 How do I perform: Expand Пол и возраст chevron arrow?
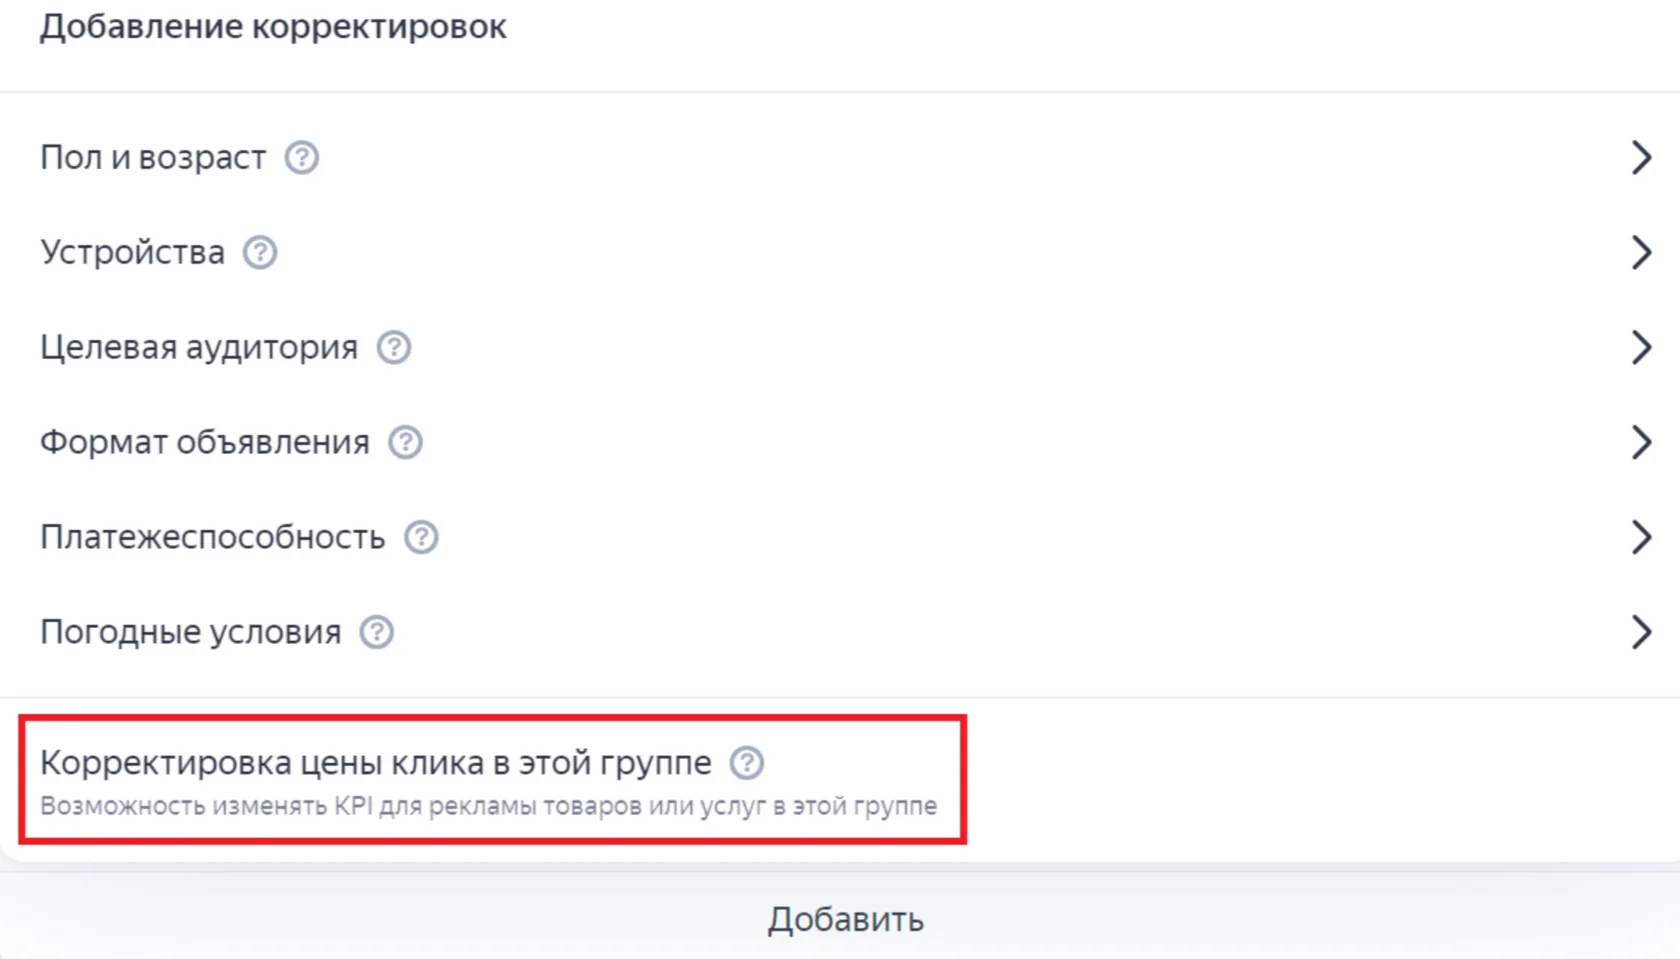pos(1641,158)
